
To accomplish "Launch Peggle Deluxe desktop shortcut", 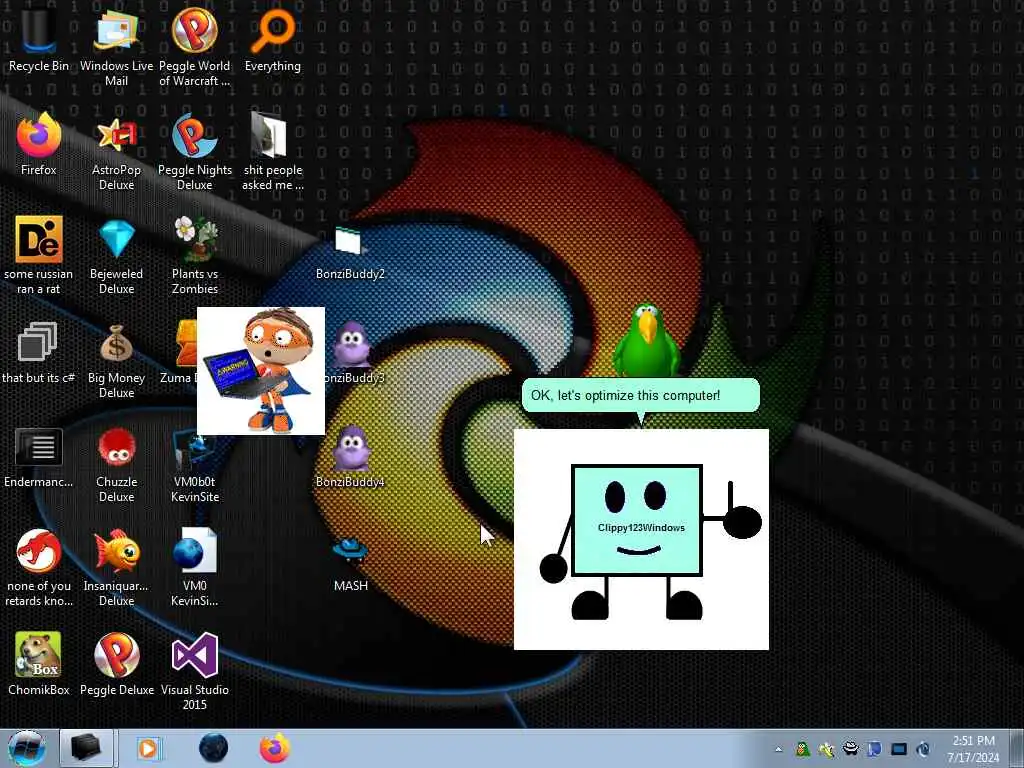I will pyautogui.click(x=116, y=664).
